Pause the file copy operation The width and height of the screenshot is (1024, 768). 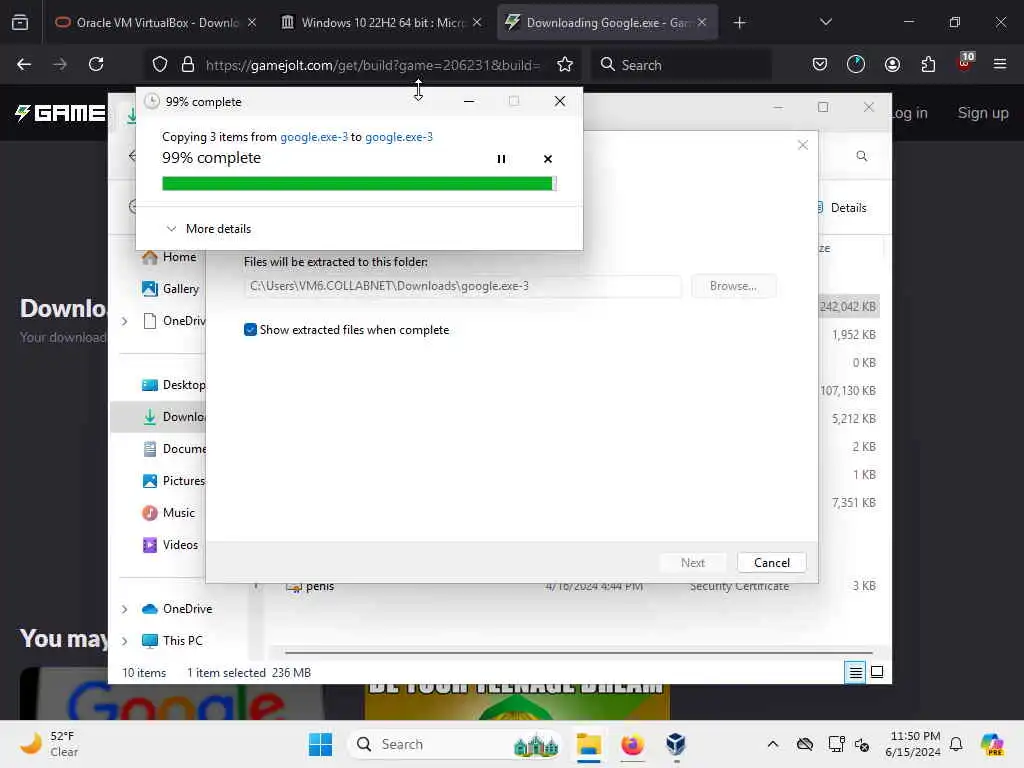501,159
